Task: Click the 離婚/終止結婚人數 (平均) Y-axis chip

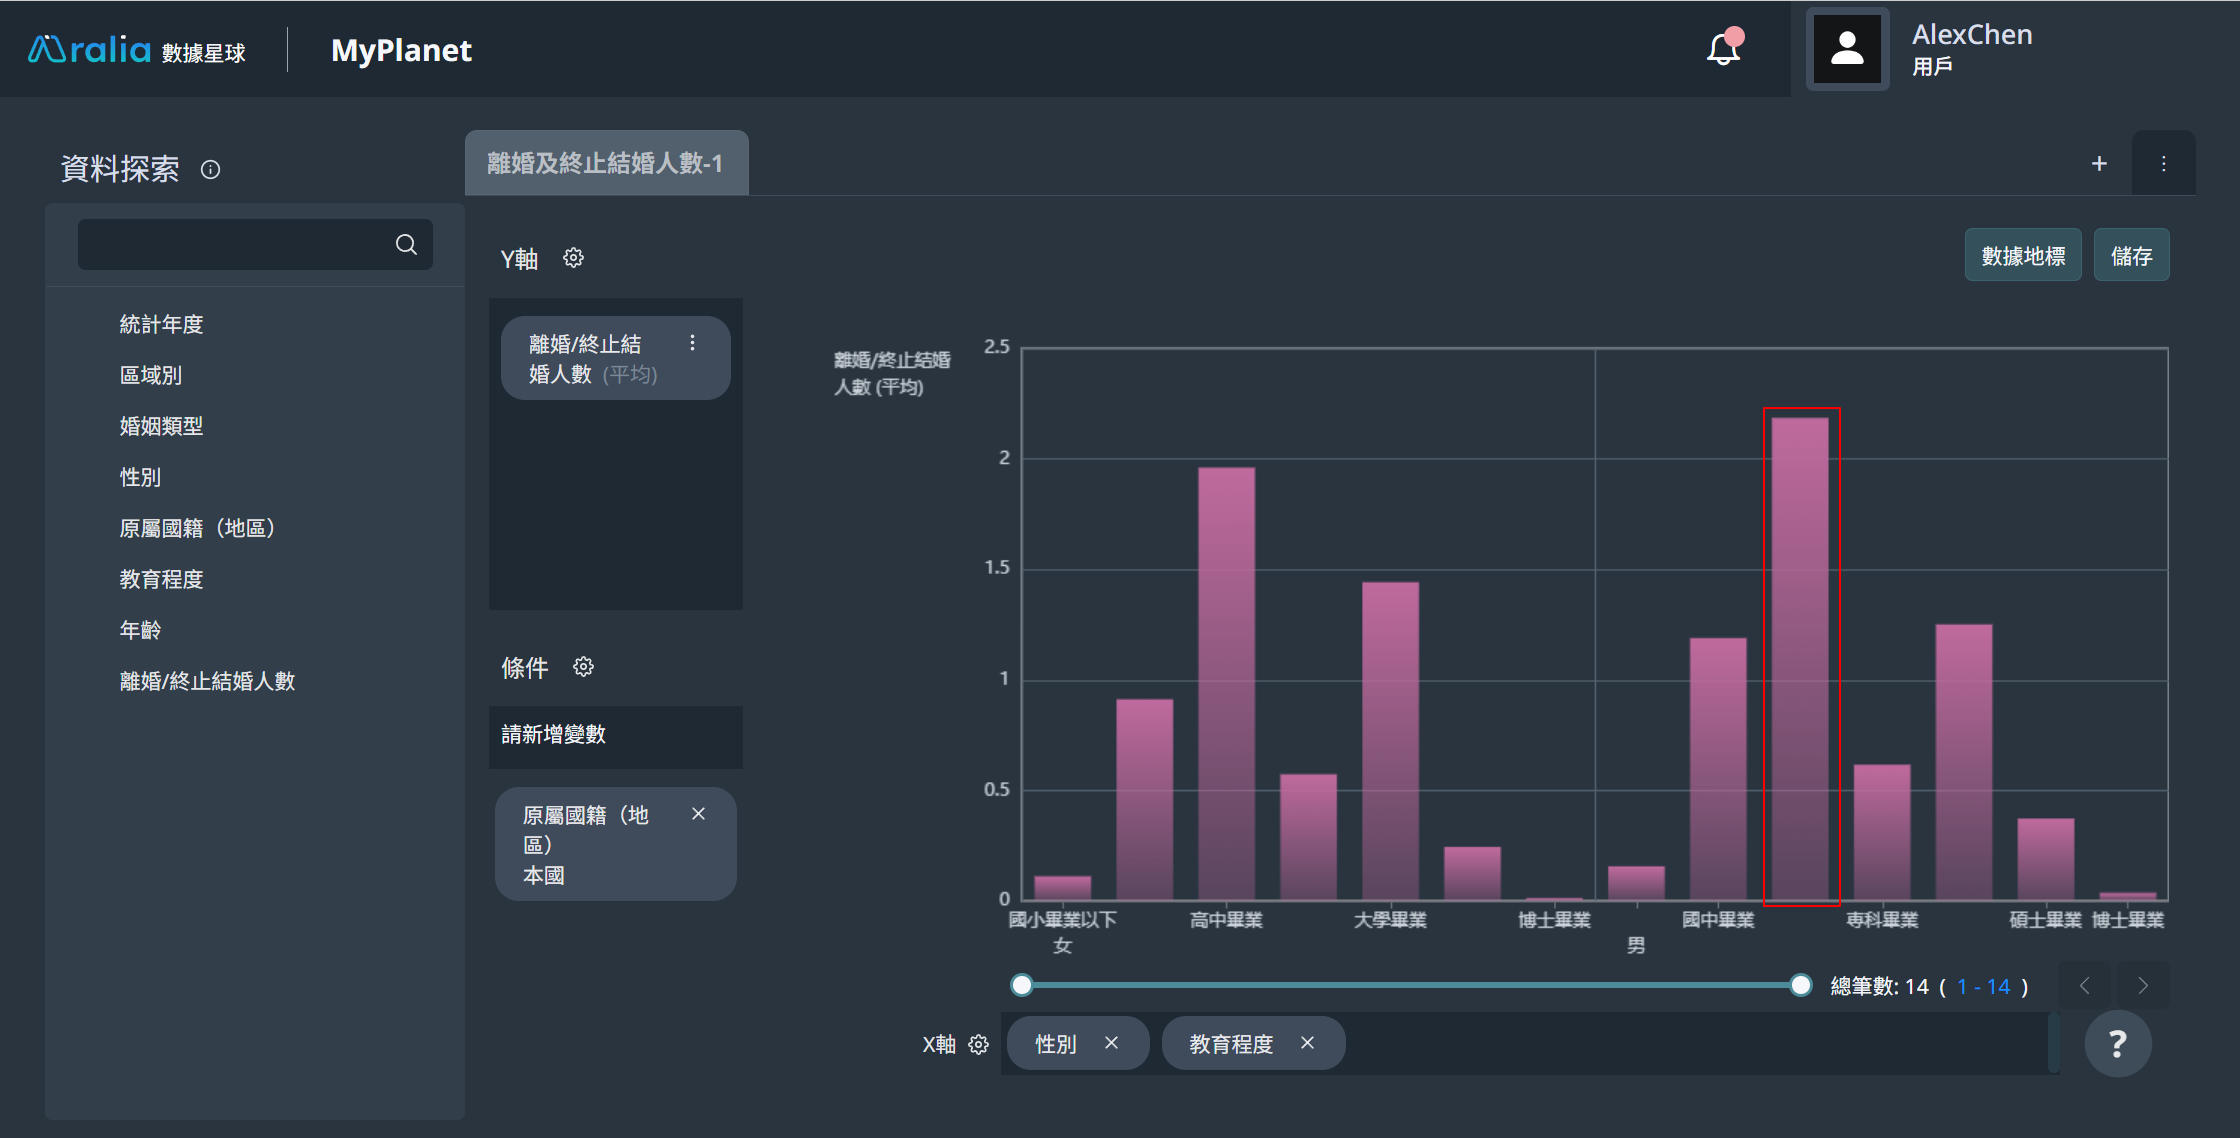Action: tap(616, 359)
